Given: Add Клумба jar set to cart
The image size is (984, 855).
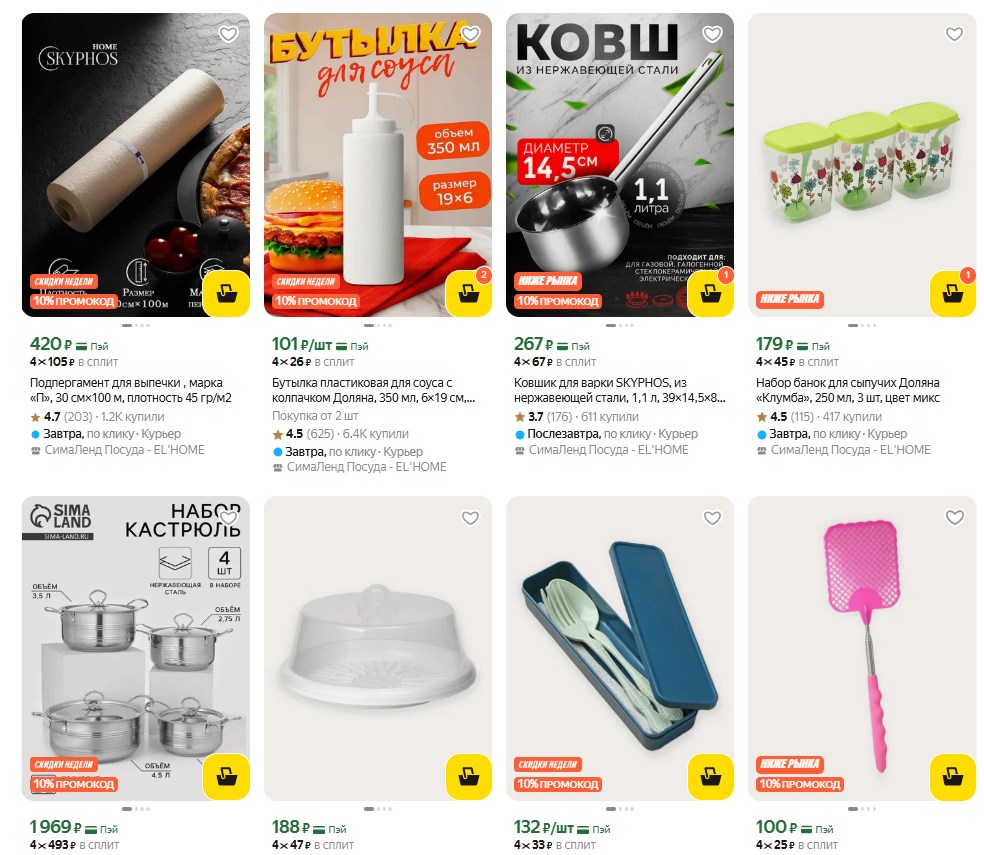Looking at the screenshot, I should pyautogui.click(x=953, y=293).
